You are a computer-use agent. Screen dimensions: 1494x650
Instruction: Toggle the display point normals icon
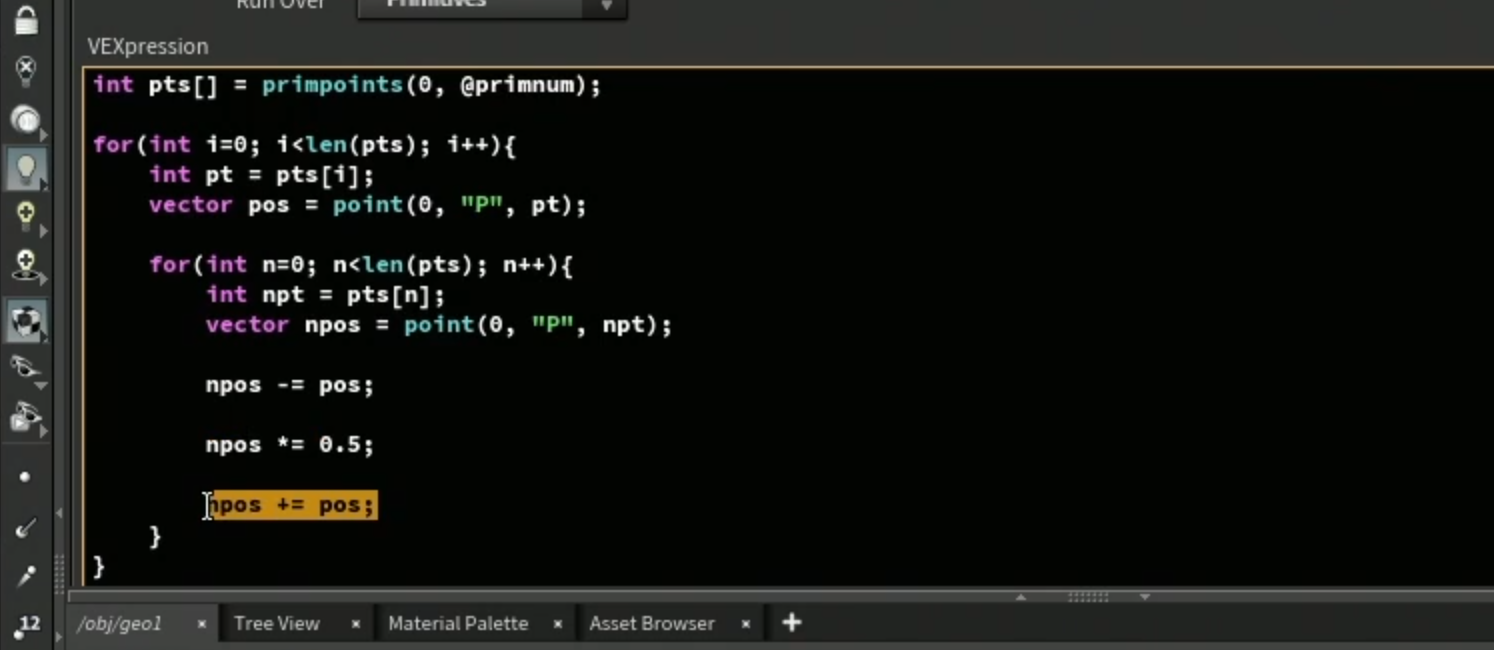point(25,528)
